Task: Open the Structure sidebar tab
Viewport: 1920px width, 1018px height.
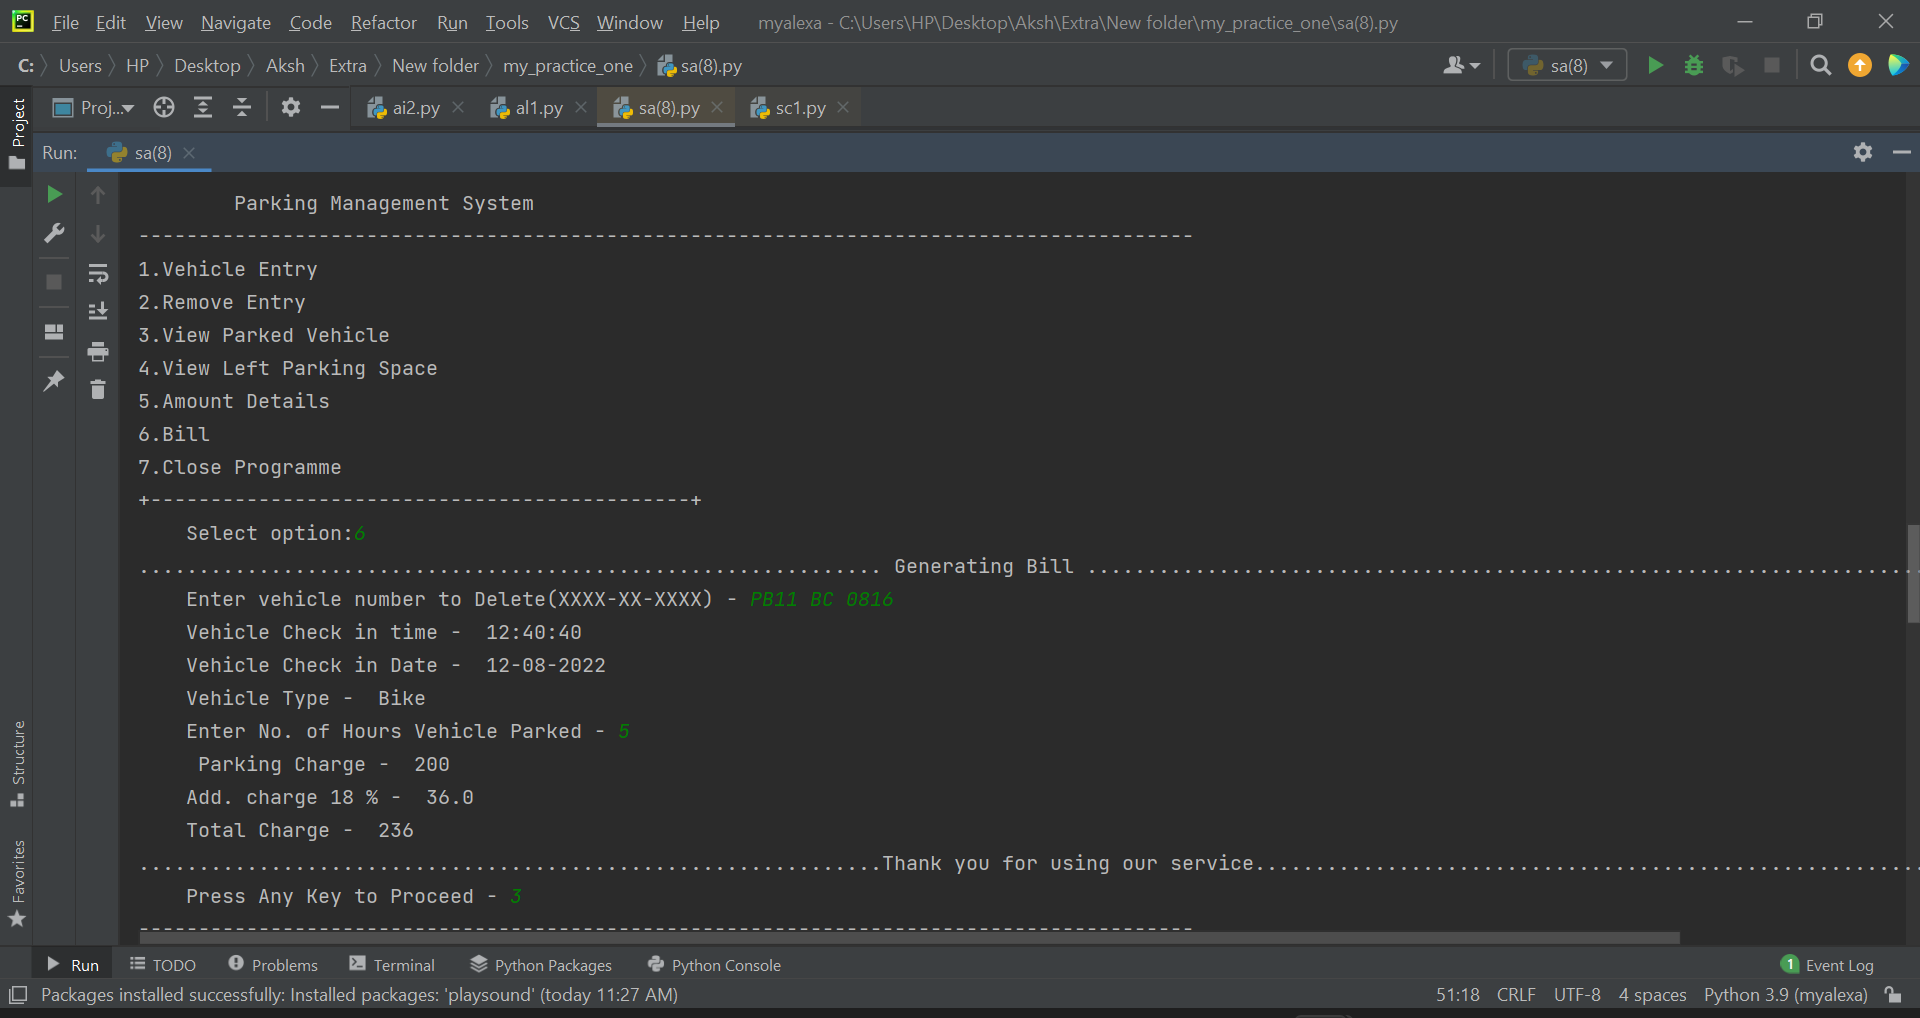Action: (17, 764)
